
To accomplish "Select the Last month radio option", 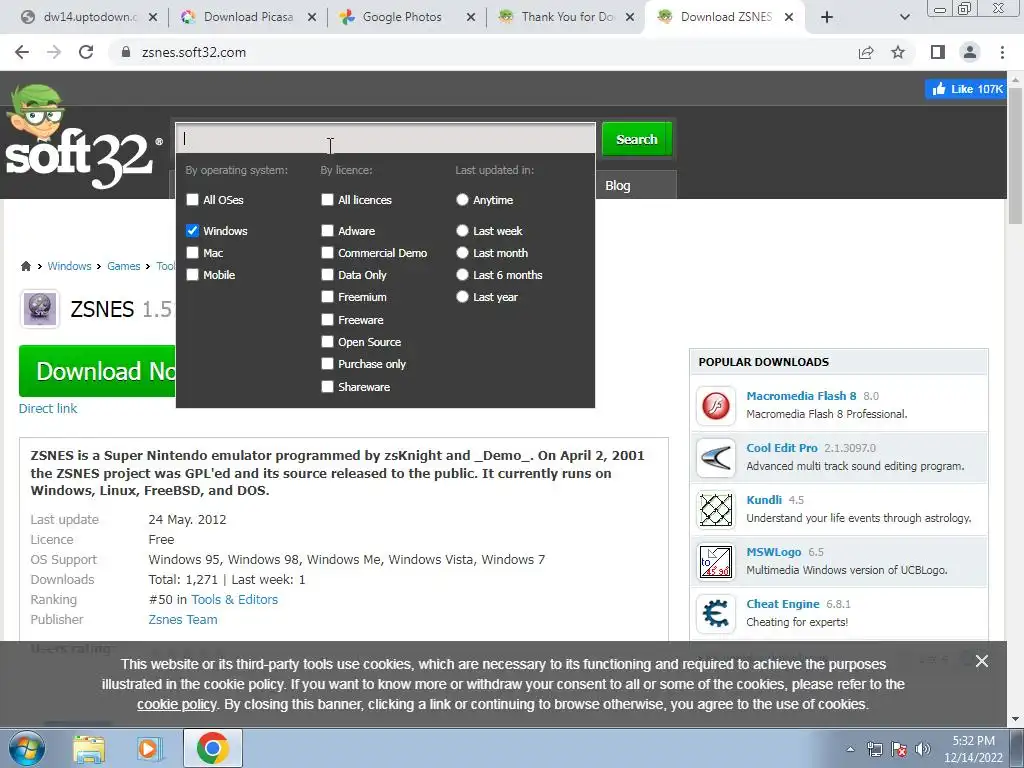I will point(462,253).
